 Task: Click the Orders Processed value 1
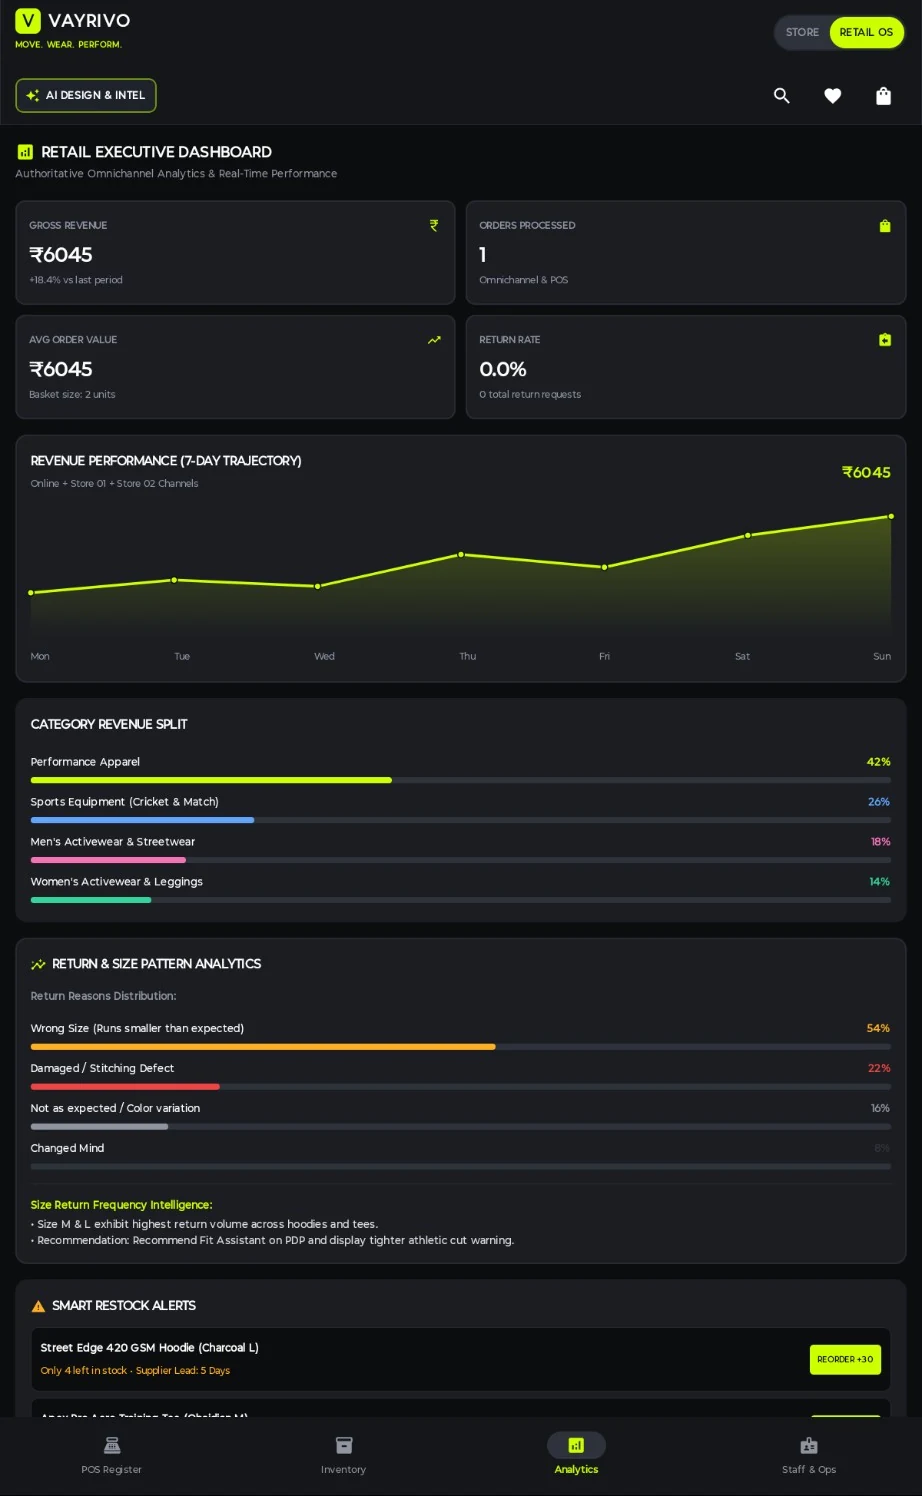(x=483, y=255)
